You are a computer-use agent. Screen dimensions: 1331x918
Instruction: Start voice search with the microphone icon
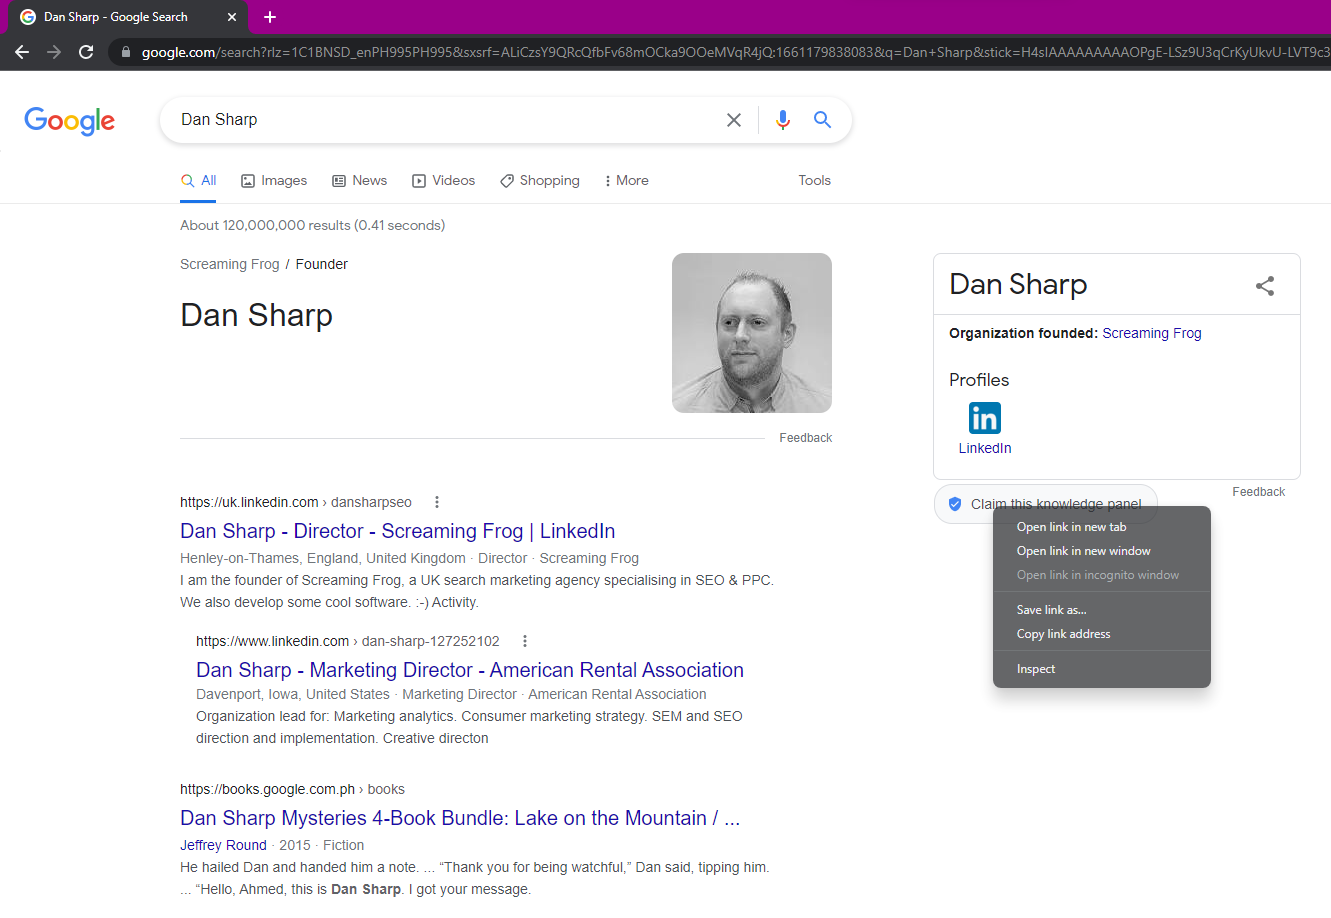pyautogui.click(x=783, y=120)
